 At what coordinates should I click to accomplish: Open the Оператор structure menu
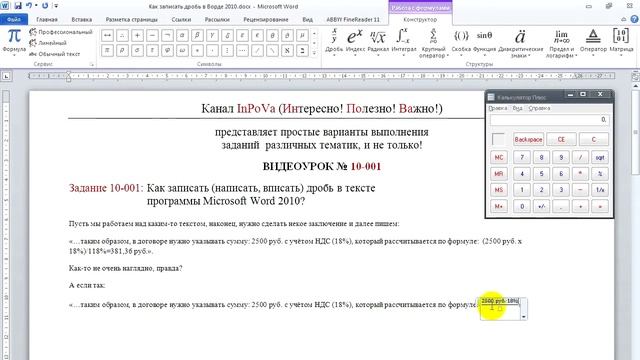(x=593, y=42)
